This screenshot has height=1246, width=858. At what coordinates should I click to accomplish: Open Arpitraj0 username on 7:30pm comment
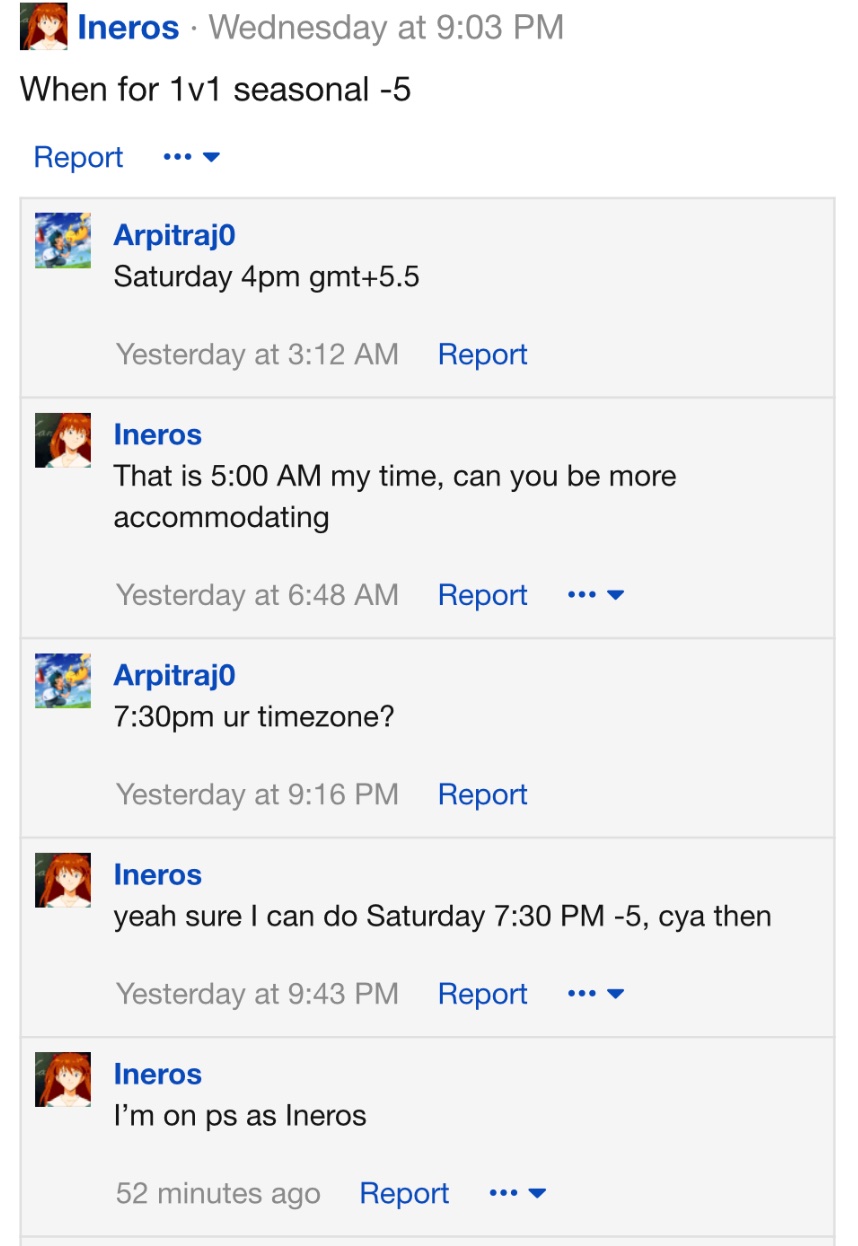174,675
